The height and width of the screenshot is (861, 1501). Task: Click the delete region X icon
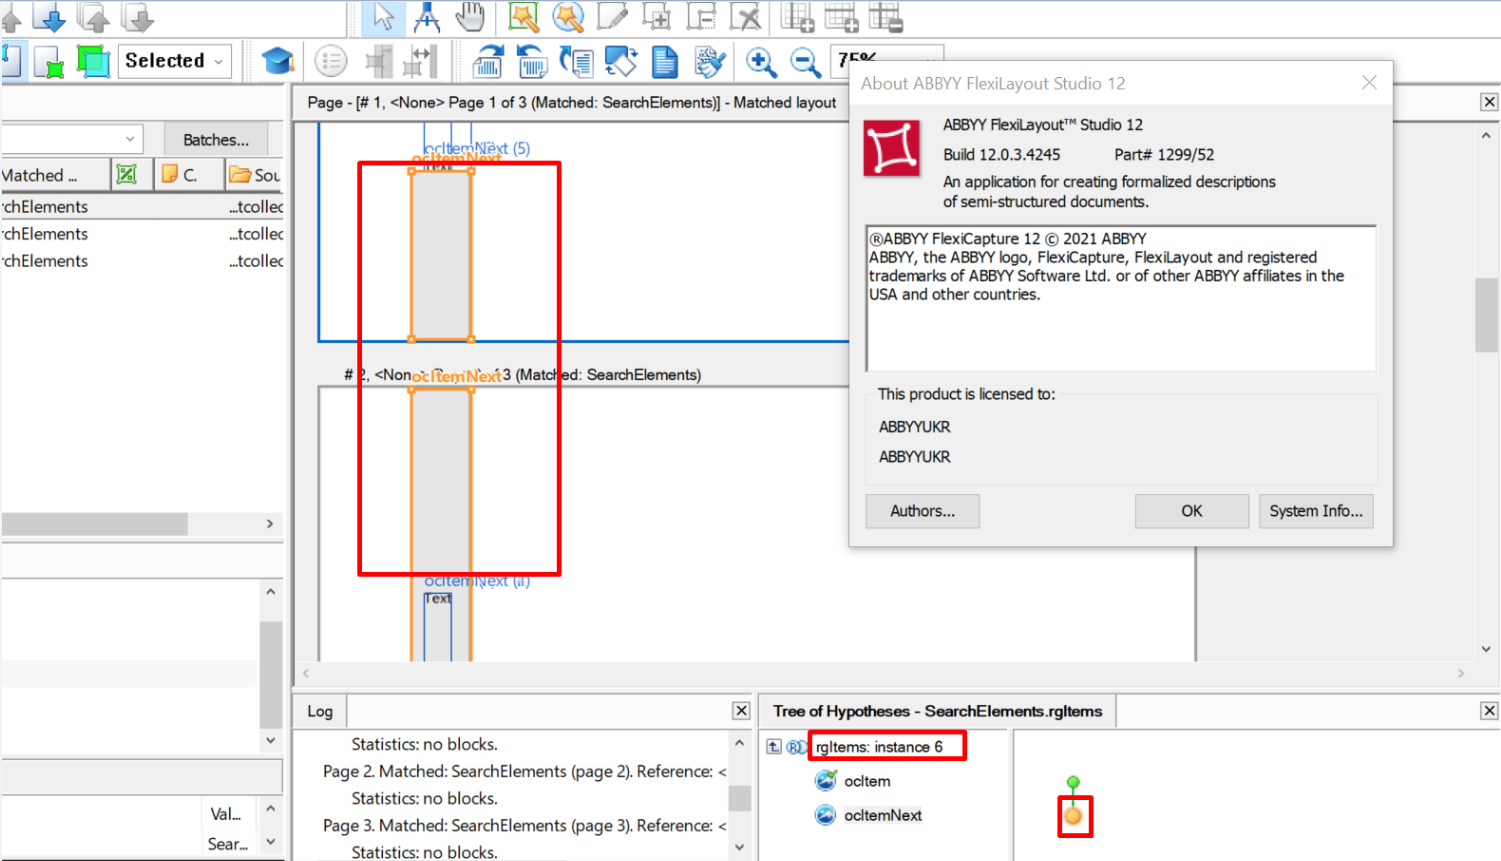(746, 17)
